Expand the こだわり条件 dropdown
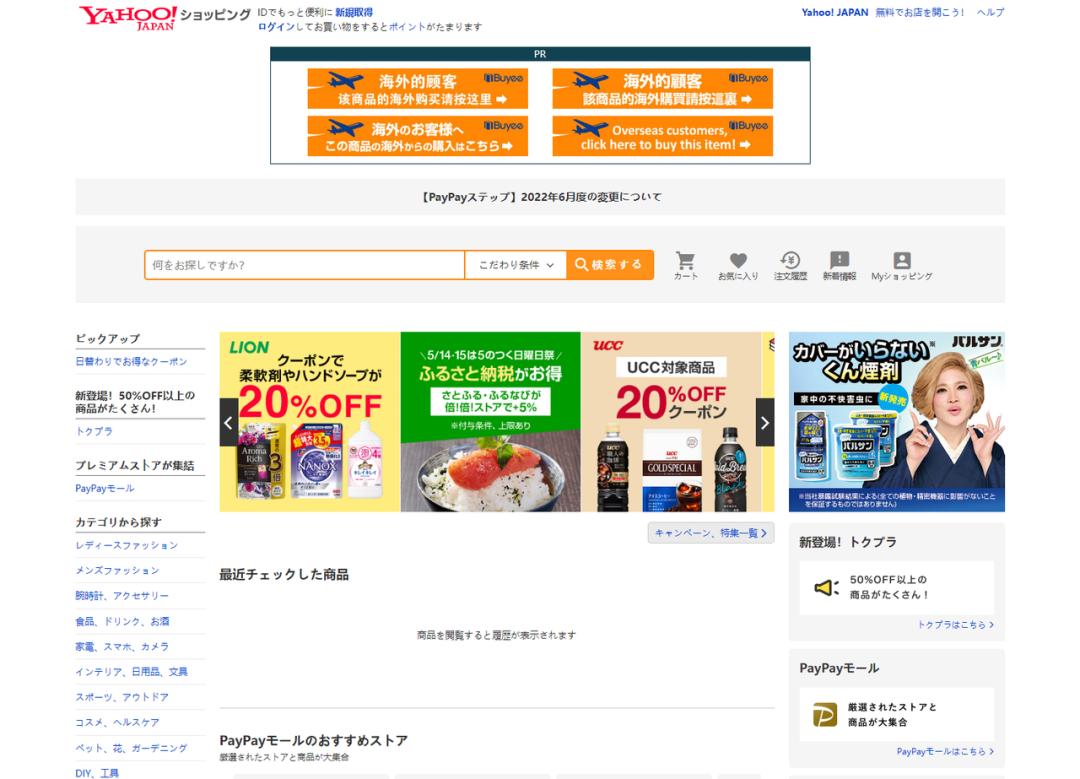 click(516, 265)
